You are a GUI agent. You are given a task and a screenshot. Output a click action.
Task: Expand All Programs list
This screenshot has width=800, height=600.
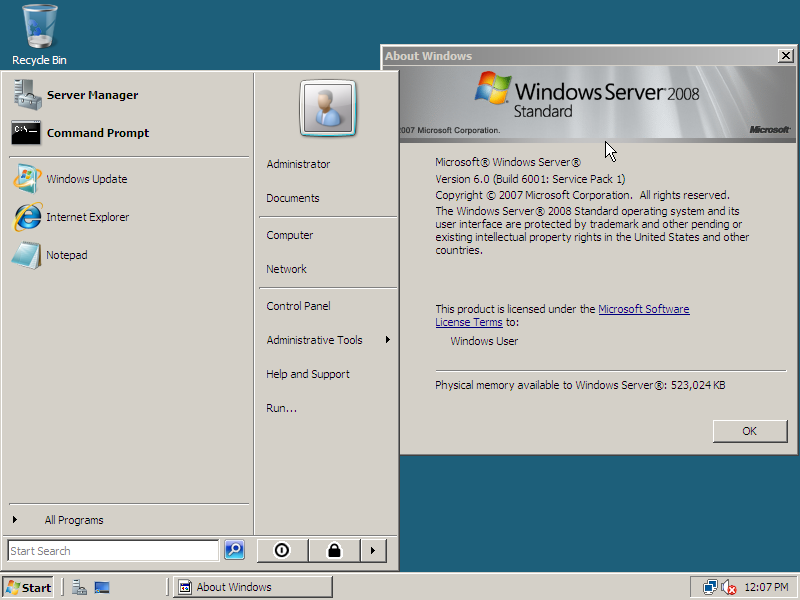click(73, 520)
